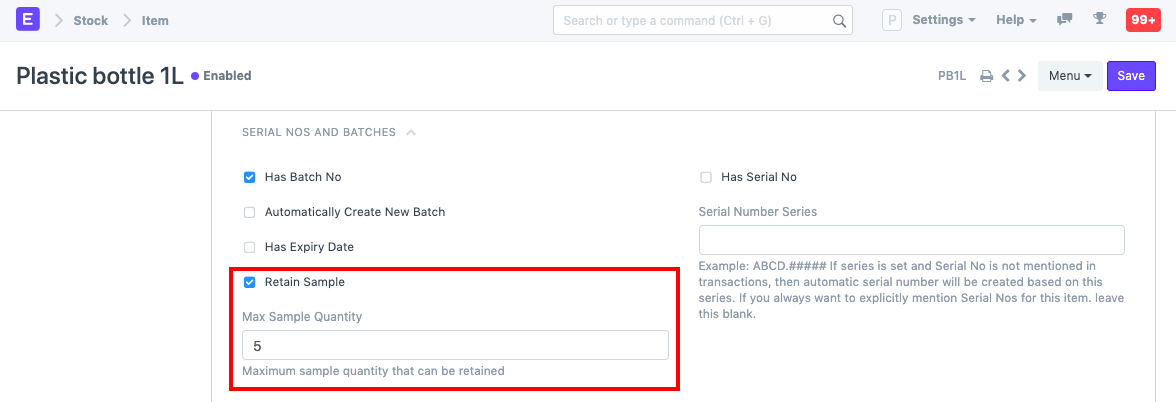Click the Max Sample Quantity field
The width and height of the screenshot is (1176, 402).
(x=455, y=345)
